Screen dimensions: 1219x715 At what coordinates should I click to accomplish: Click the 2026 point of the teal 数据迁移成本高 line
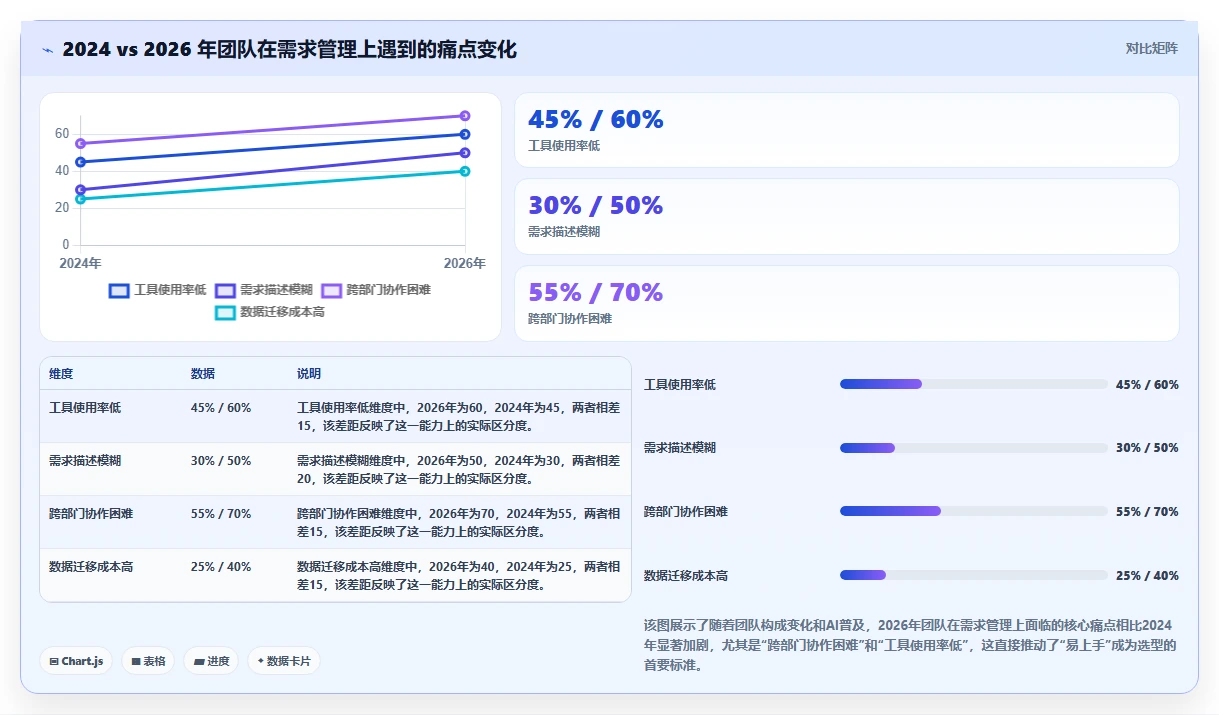coord(465,171)
